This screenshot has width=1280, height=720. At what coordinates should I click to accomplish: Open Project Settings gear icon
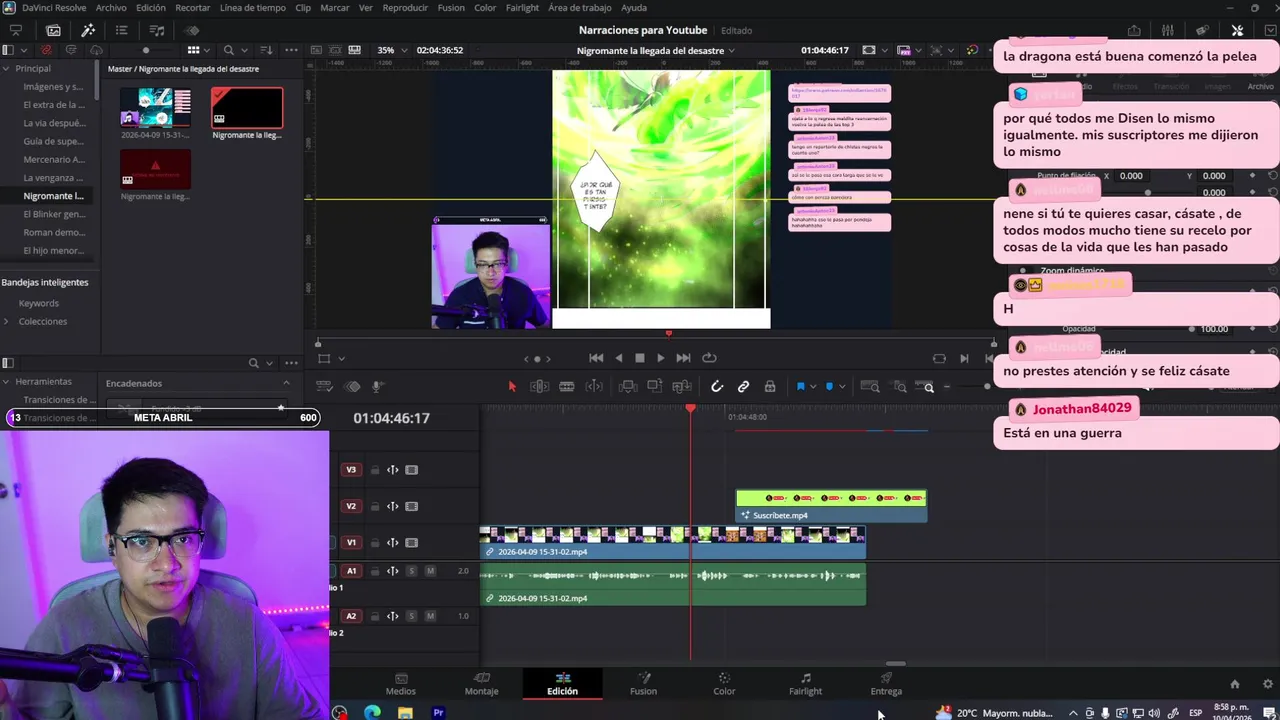coord(1269,684)
